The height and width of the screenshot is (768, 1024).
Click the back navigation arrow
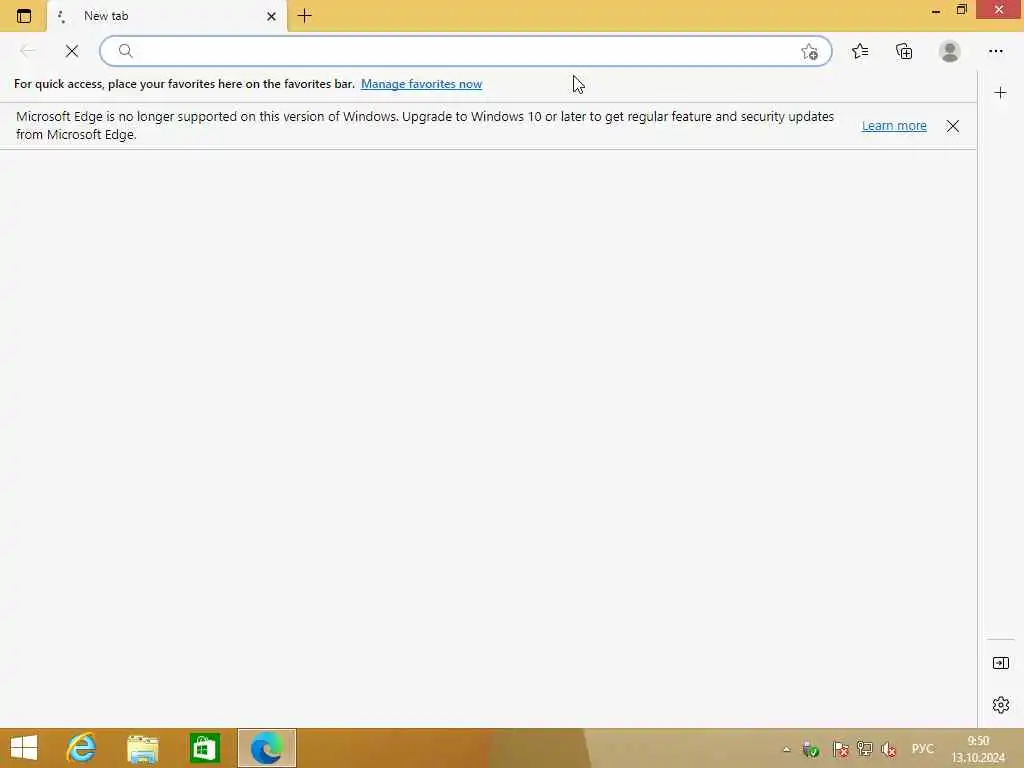click(x=28, y=51)
